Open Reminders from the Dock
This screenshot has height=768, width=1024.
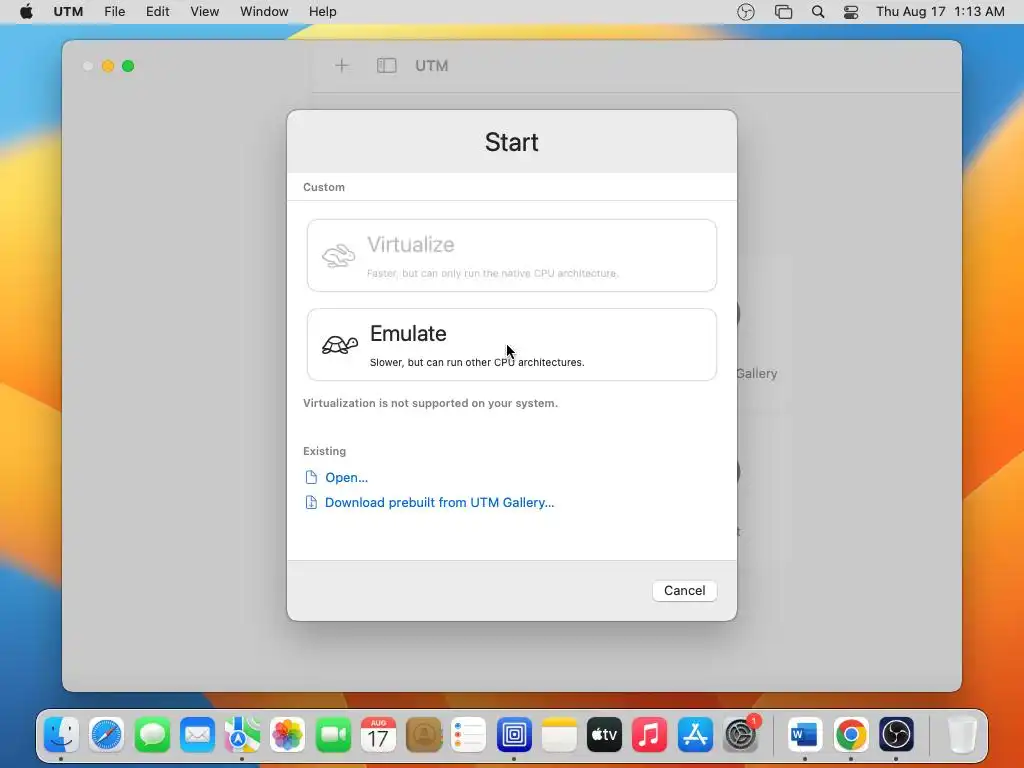click(469, 735)
